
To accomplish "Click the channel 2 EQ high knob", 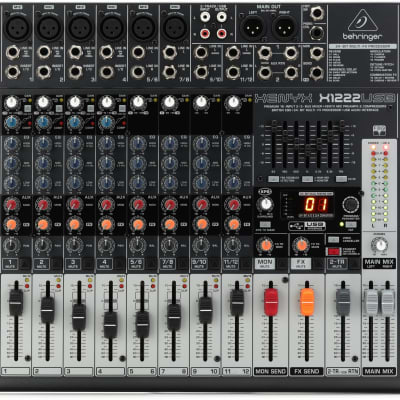I will [x=43, y=144].
